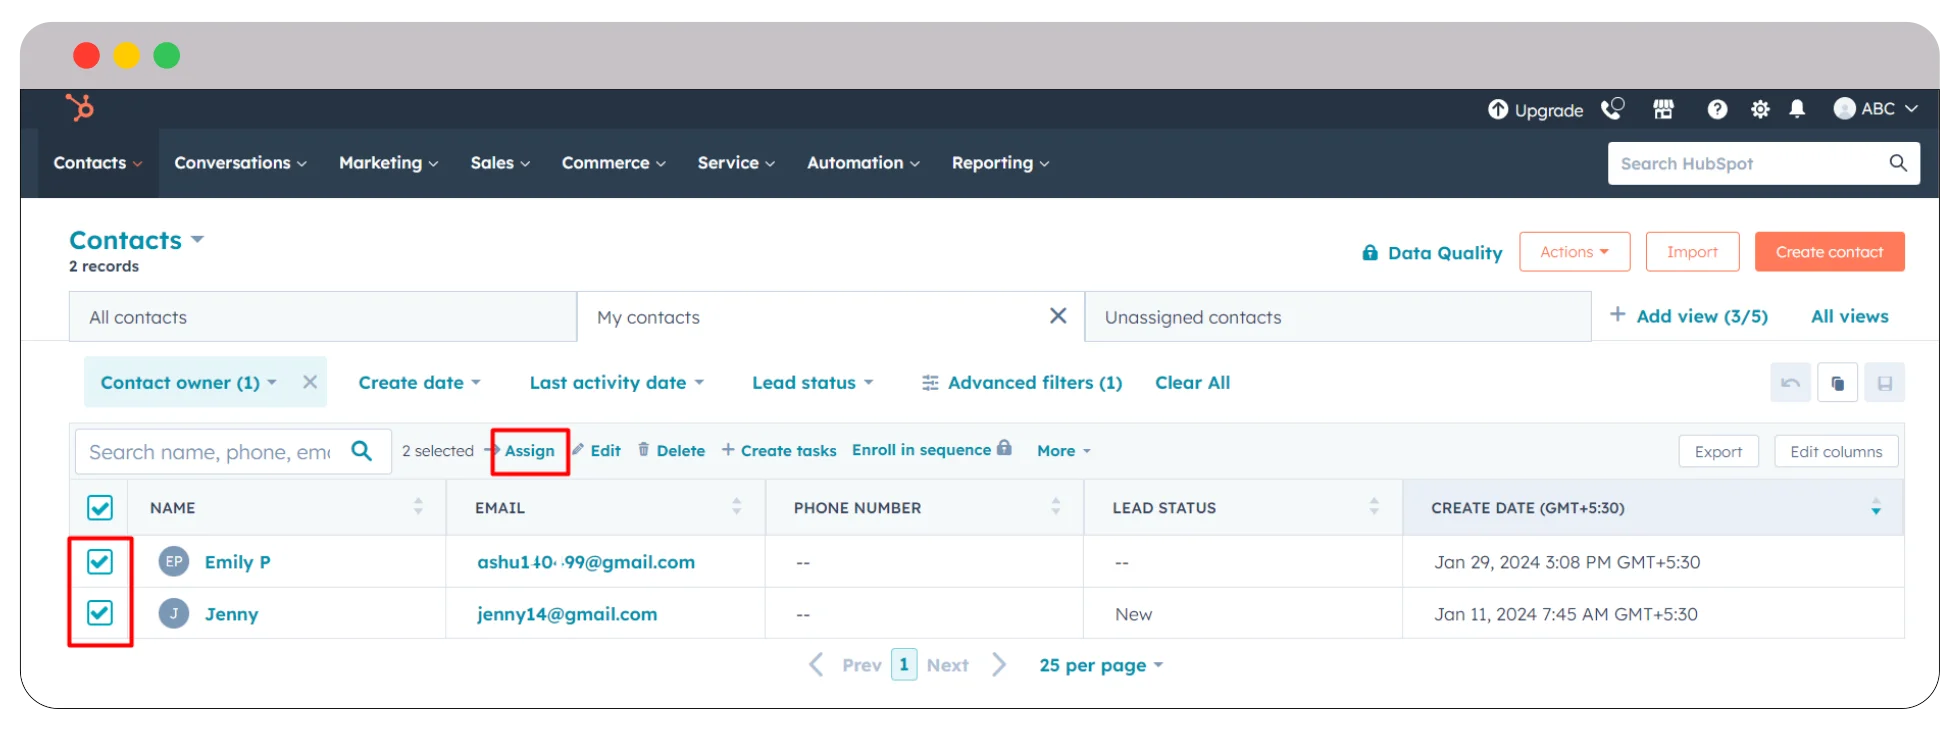Expand the Contacts title dropdown
Image resolution: width=1960 pixels, height=729 pixels.
[197, 239]
